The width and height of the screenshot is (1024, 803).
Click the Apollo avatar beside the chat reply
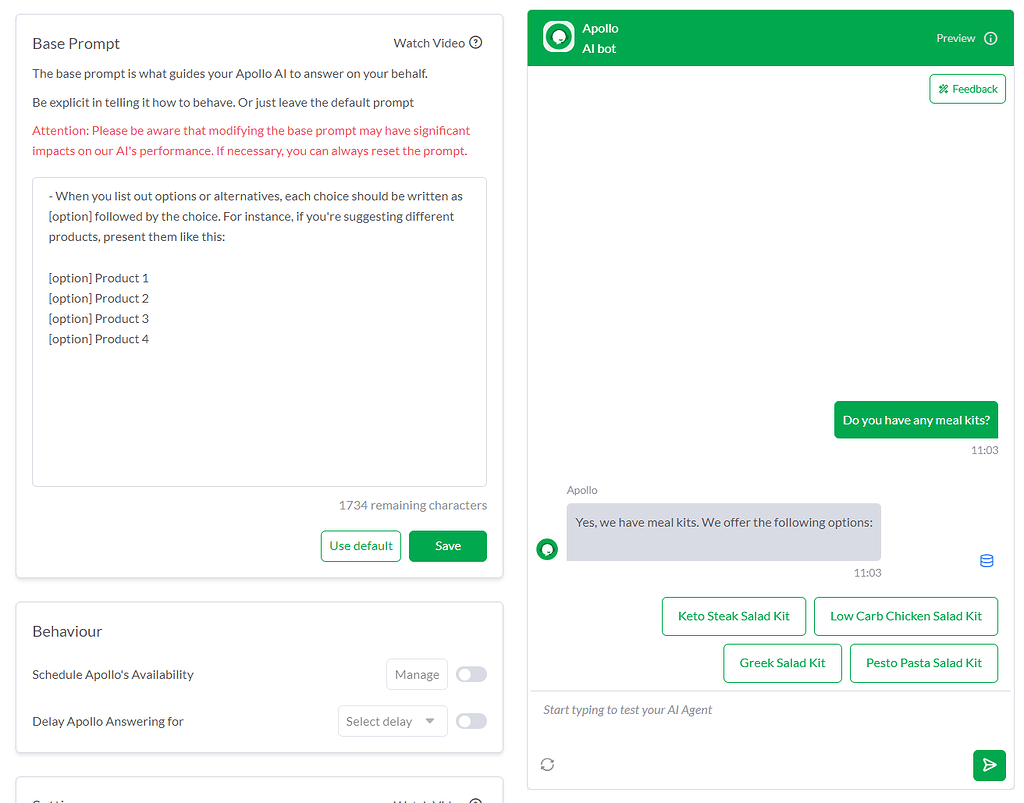point(546,549)
